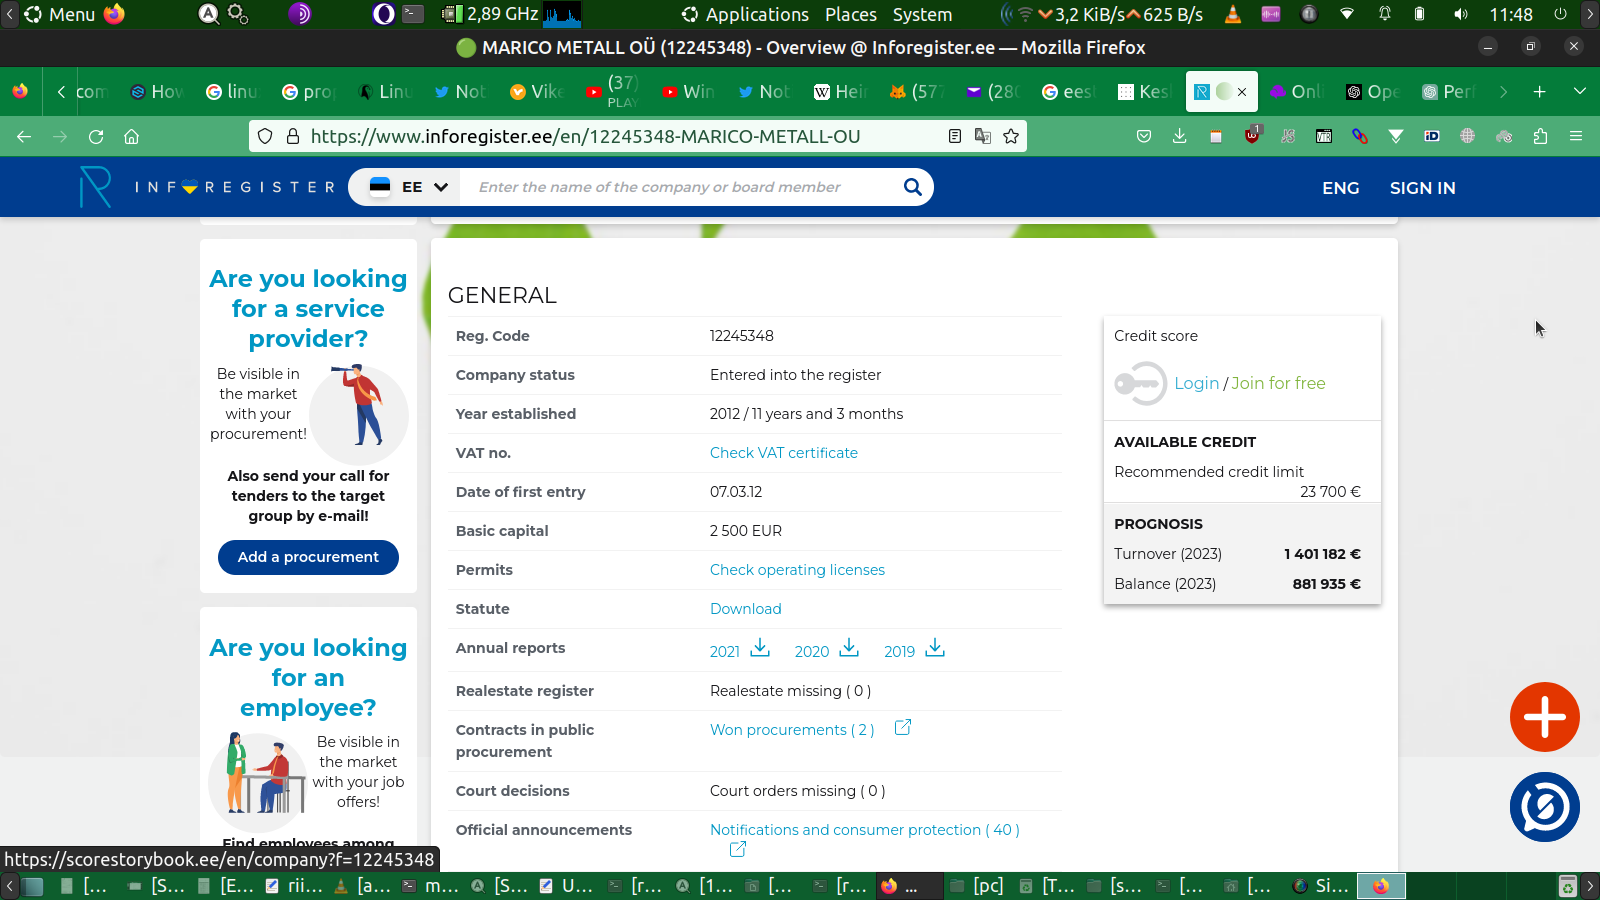This screenshot has height=900, width=1600.
Task: Open the System menu
Action: click(x=922, y=14)
